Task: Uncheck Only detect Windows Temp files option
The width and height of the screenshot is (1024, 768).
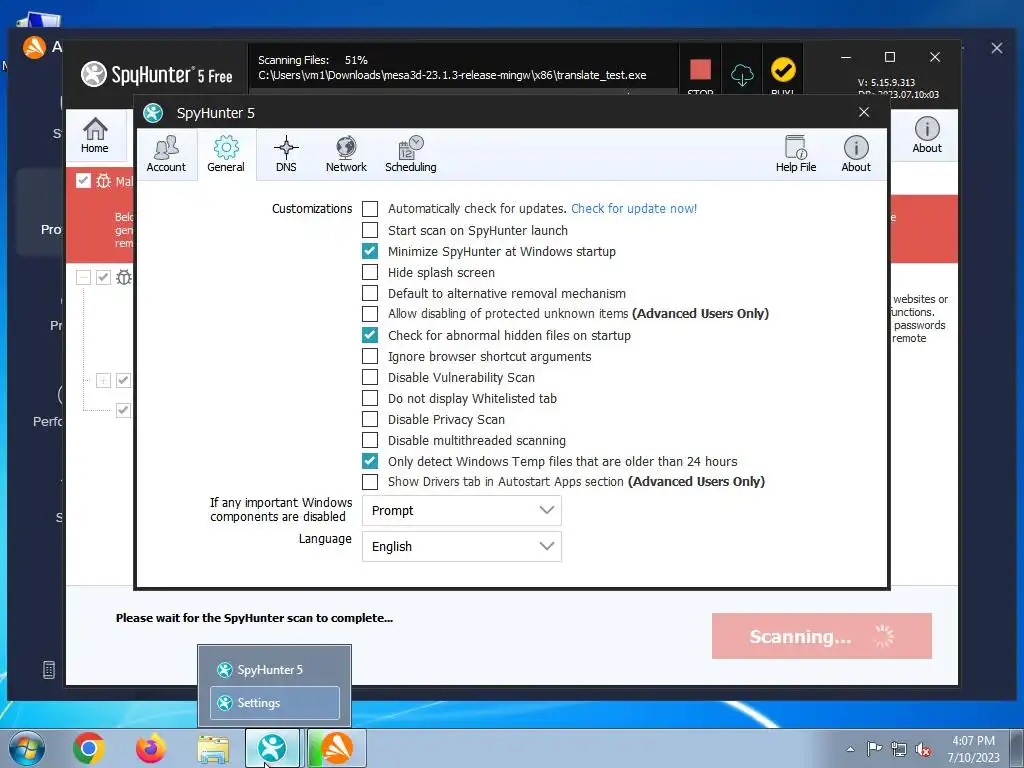Action: pyautogui.click(x=370, y=461)
